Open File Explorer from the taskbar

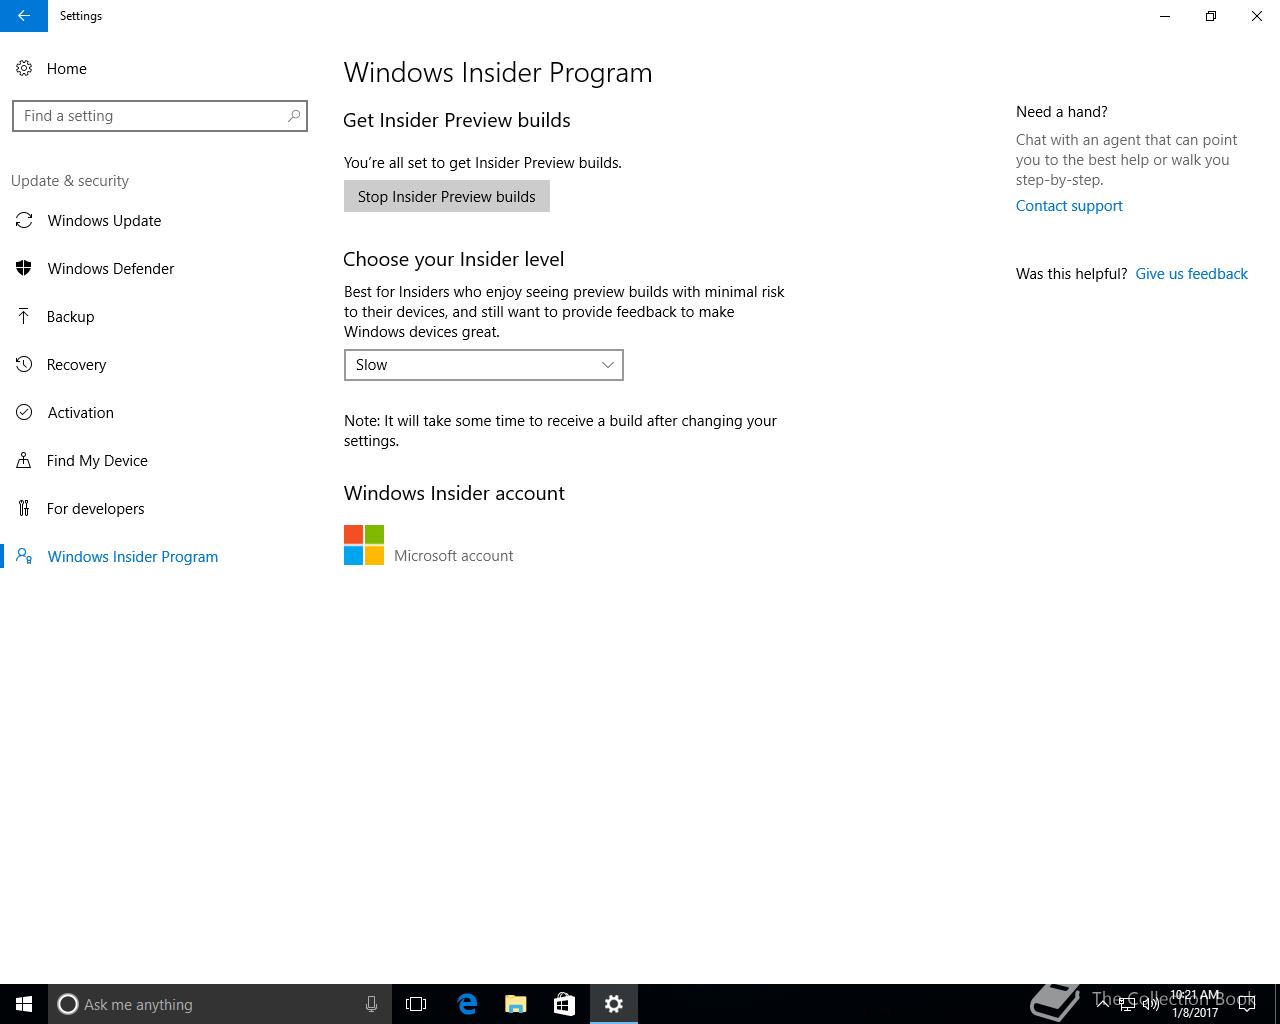tap(516, 1004)
